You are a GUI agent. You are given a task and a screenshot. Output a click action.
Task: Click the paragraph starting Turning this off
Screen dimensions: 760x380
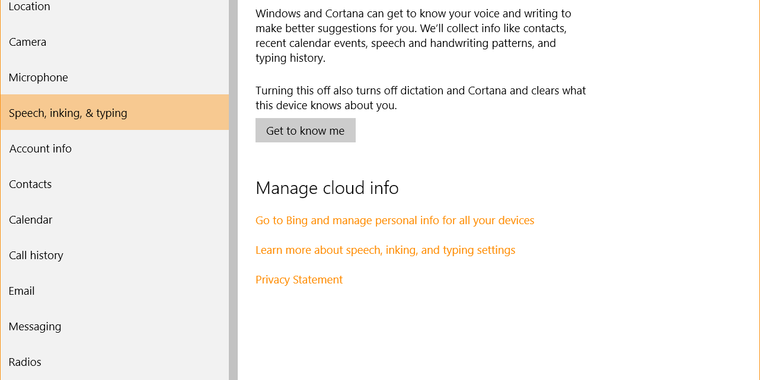pyautogui.click(x=421, y=98)
